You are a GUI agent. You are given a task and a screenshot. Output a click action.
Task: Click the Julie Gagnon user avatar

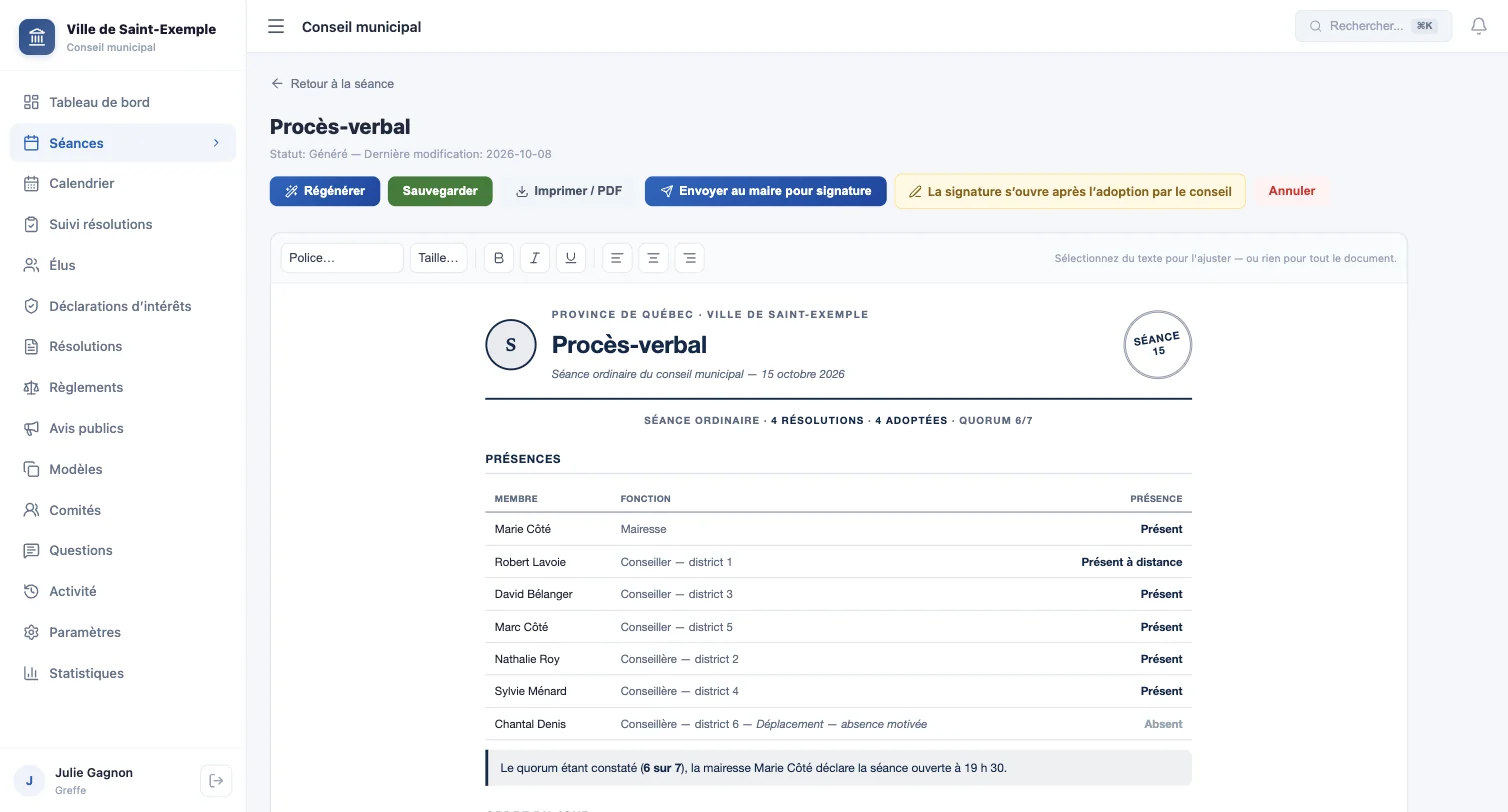[29, 781]
